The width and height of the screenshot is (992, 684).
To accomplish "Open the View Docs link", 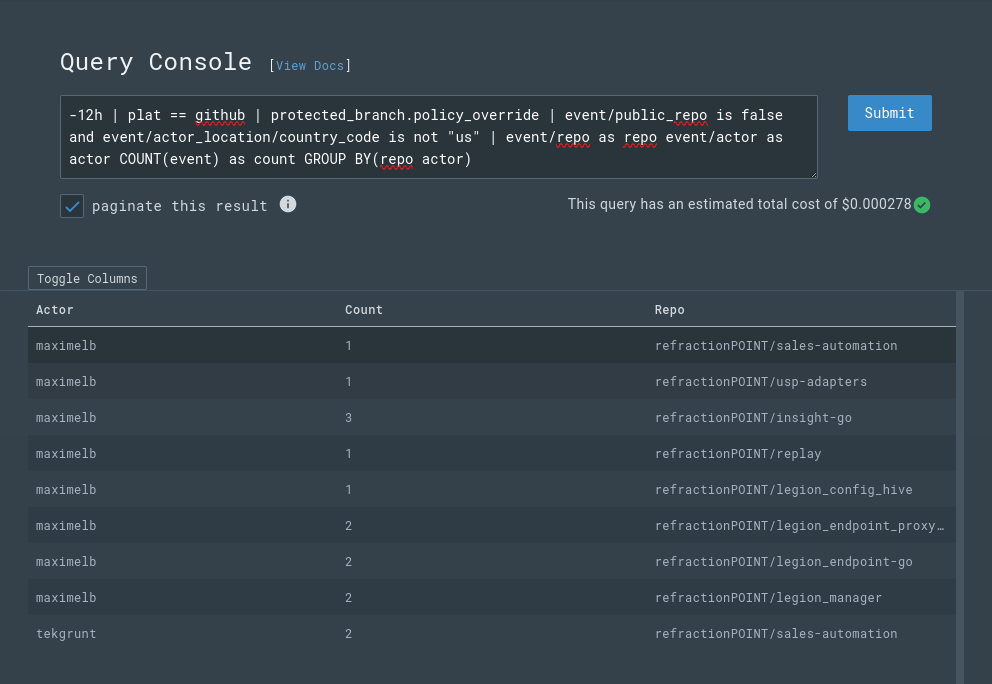I will coord(310,66).
